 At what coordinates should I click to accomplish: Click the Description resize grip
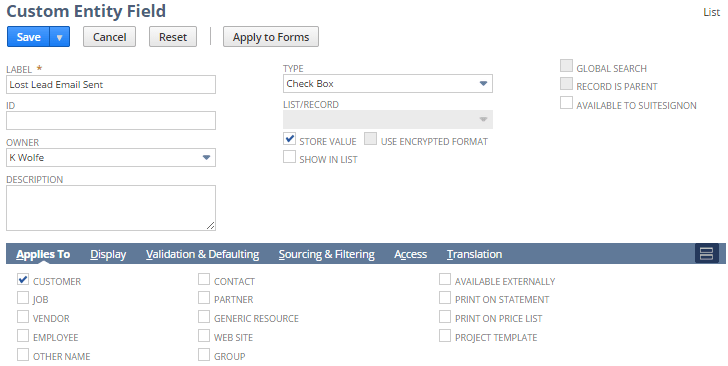click(x=210, y=226)
